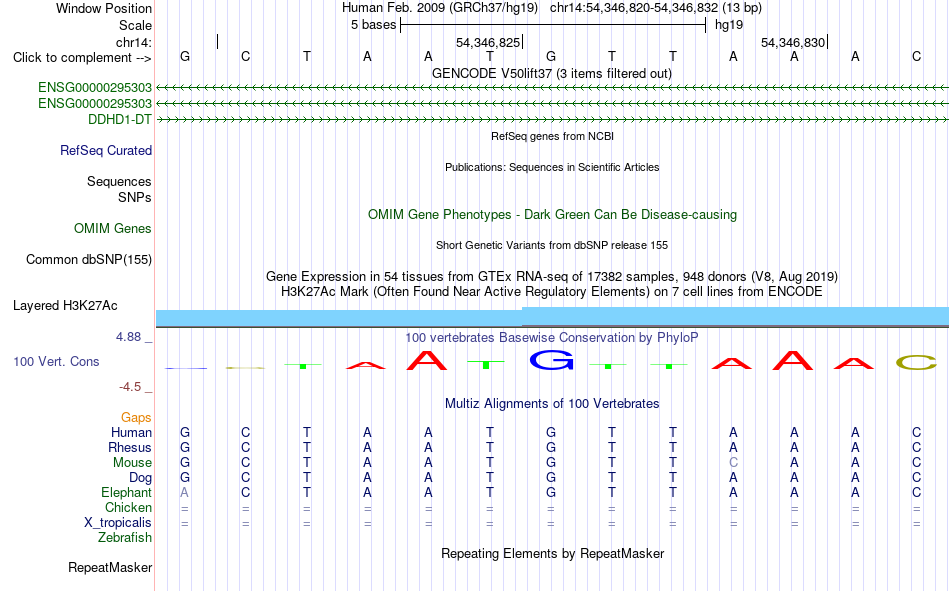Click the Zebrafish species row label
The image size is (950, 591).
[x=125, y=538]
